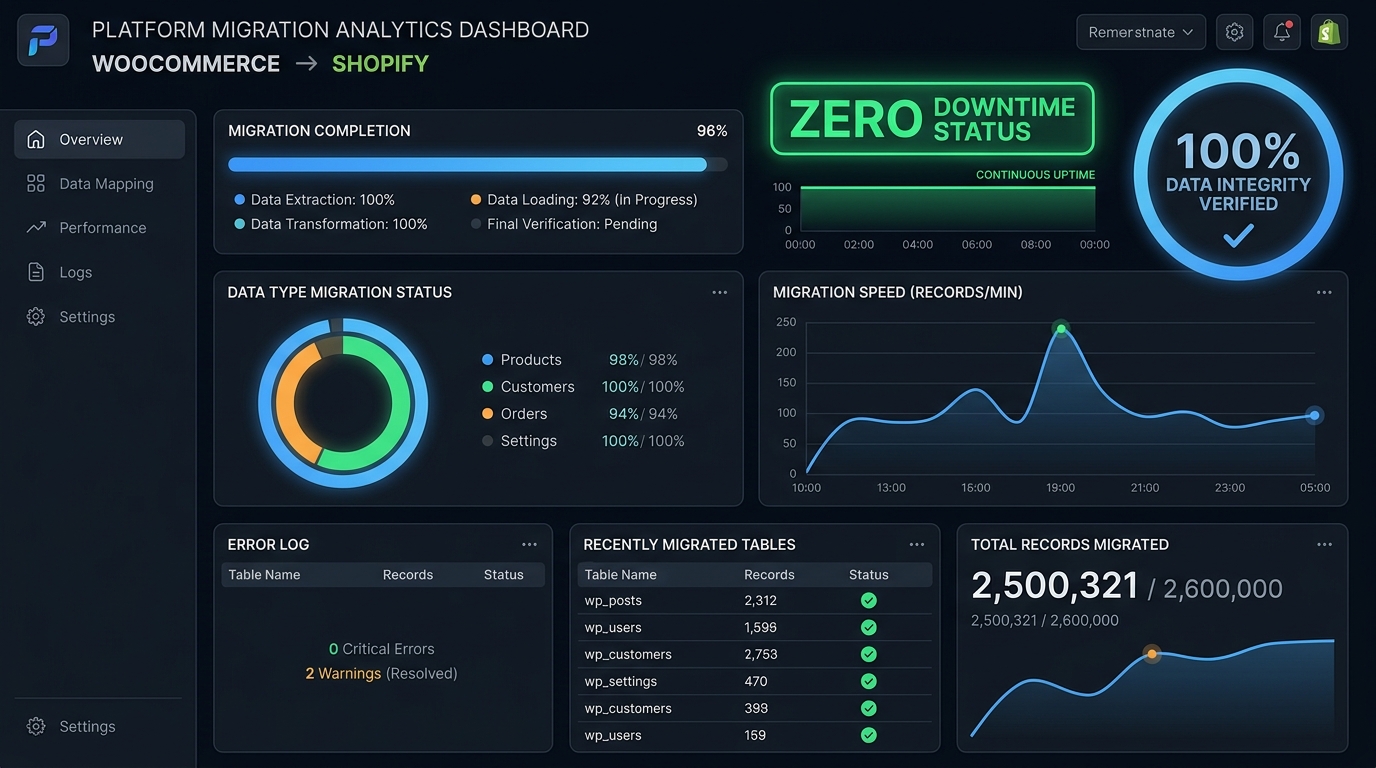1376x768 pixels.
Task: Click the "0 Critical Errors" text
Action: pyautogui.click(x=382, y=649)
